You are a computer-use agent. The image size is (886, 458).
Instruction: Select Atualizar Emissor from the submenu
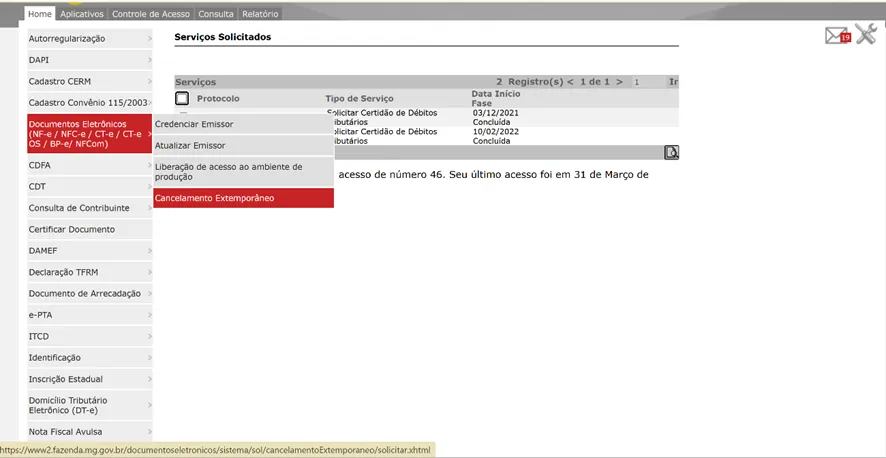pos(244,146)
